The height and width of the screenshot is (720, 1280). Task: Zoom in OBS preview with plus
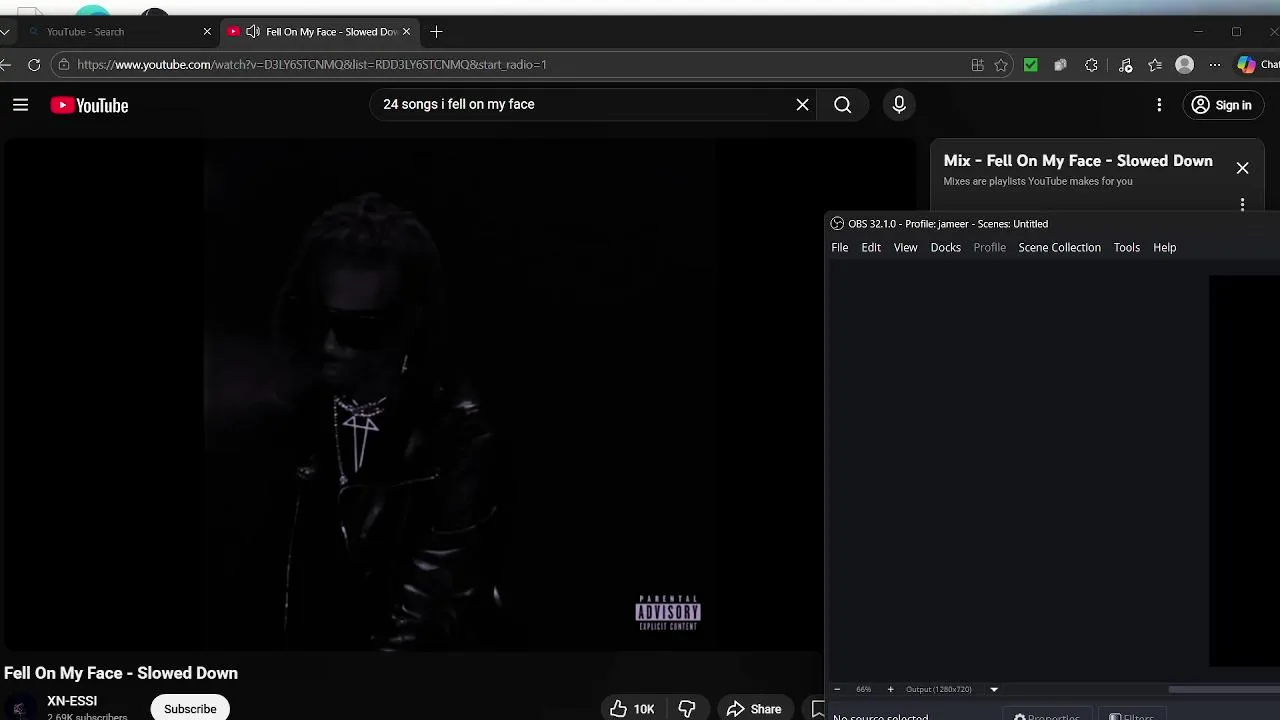[890, 689]
